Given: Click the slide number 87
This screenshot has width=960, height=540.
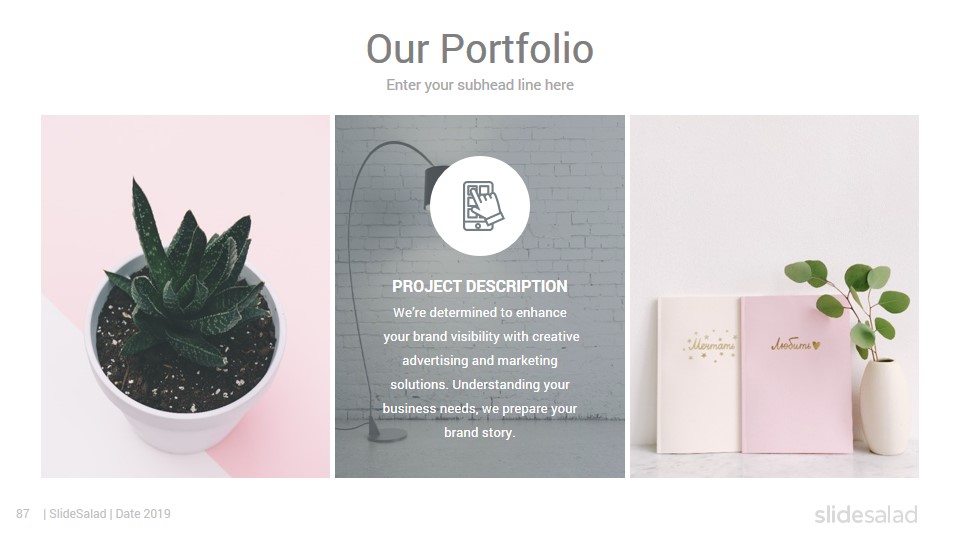Looking at the screenshot, I should coord(23,514).
